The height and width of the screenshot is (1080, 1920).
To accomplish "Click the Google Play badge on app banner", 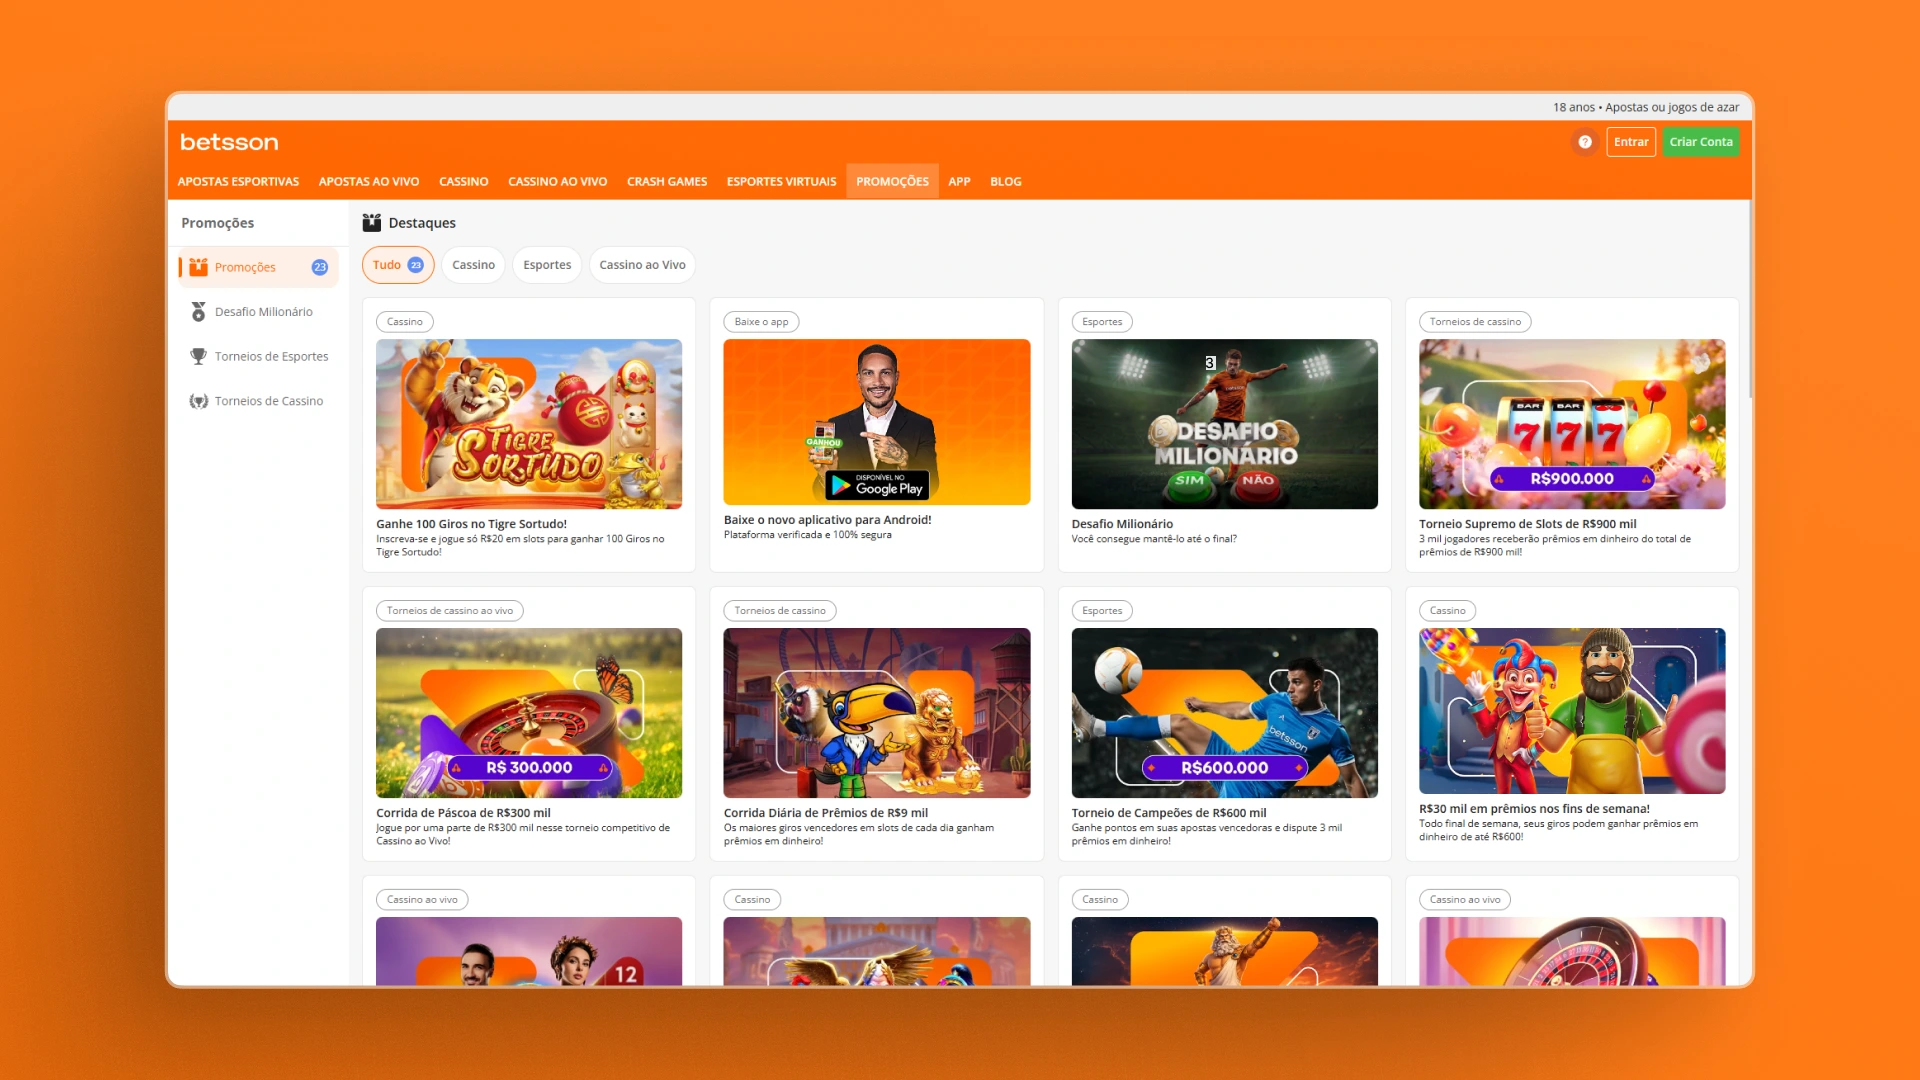I will (x=877, y=485).
